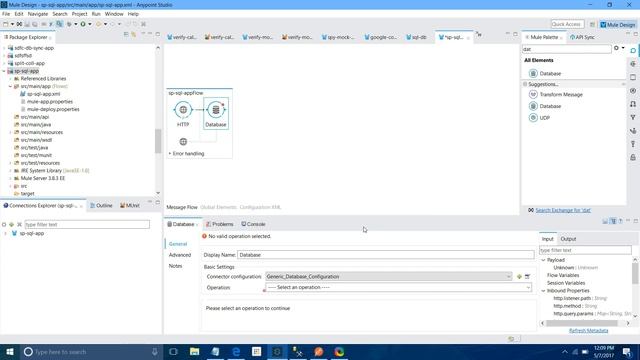640x360 pixels.
Task: Click the Connections Explorer filter text field
Action: click(x=87, y=224)
